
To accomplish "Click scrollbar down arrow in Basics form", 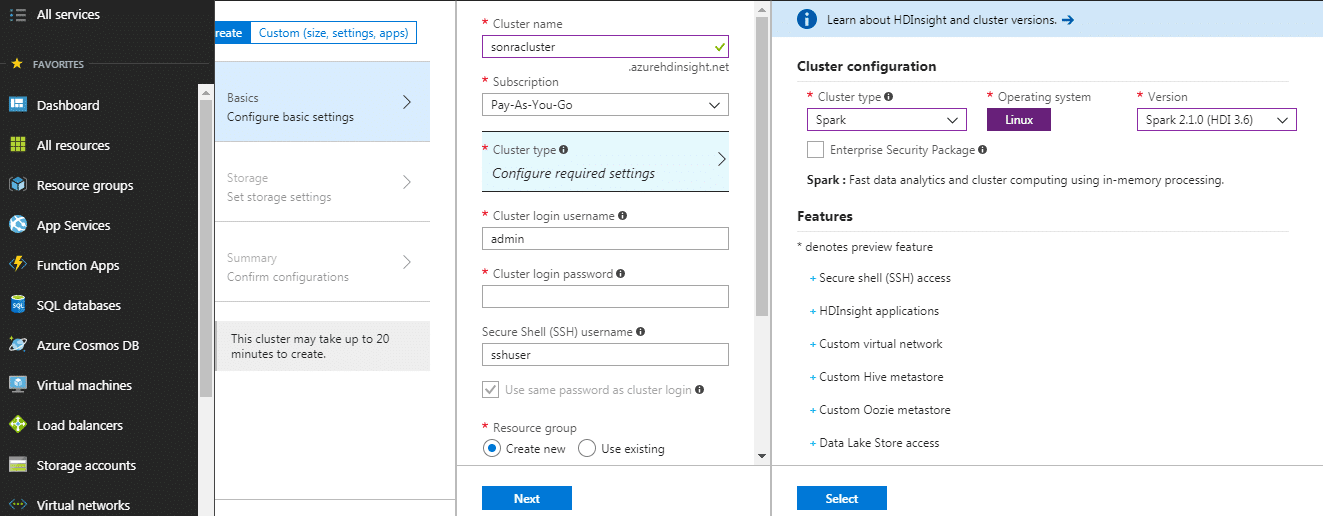I will (761, 456).
